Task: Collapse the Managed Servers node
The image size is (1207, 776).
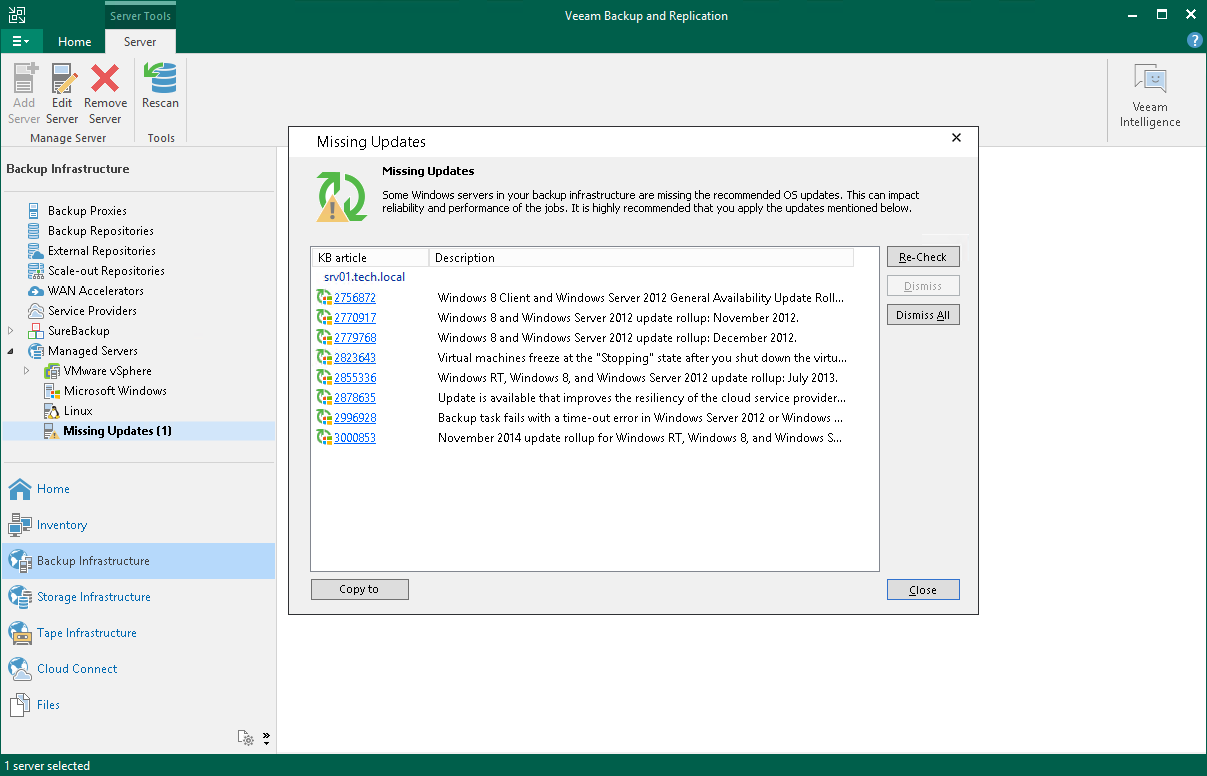Action: [11, 351]
